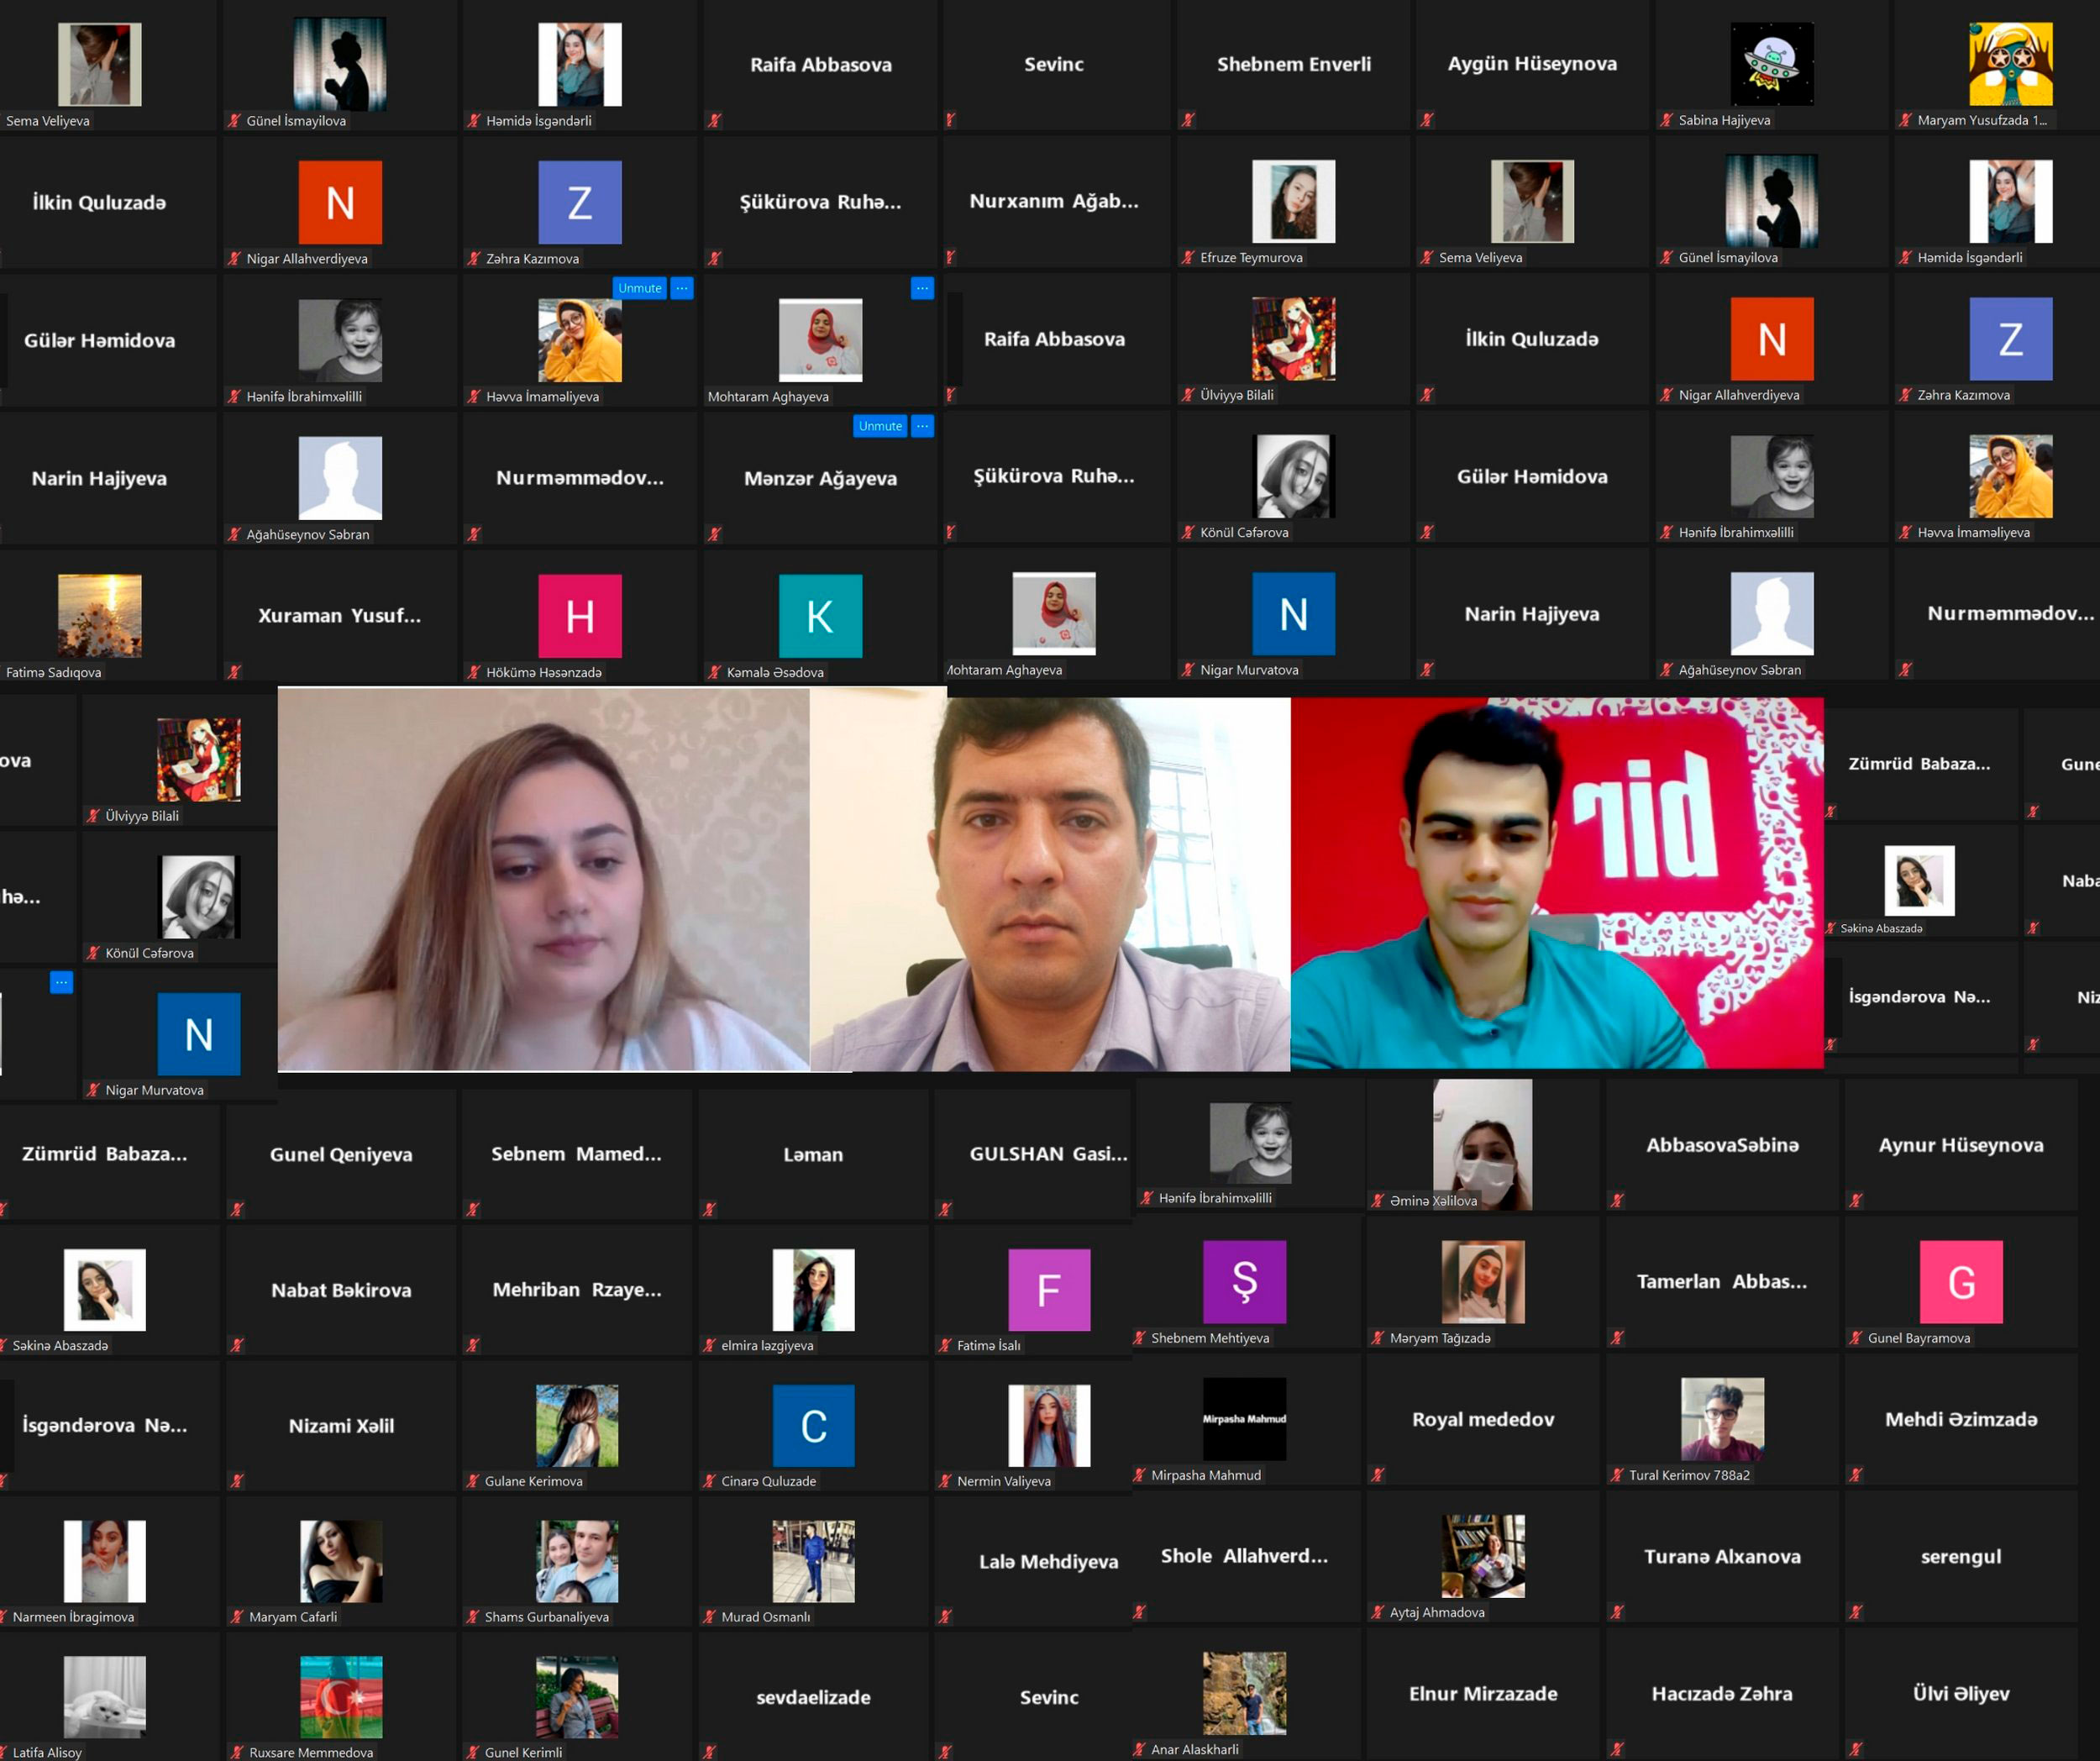Select the video feed of the blonde woman
The height and width of the screenshot is (1761, 2100).
[544, 879]
